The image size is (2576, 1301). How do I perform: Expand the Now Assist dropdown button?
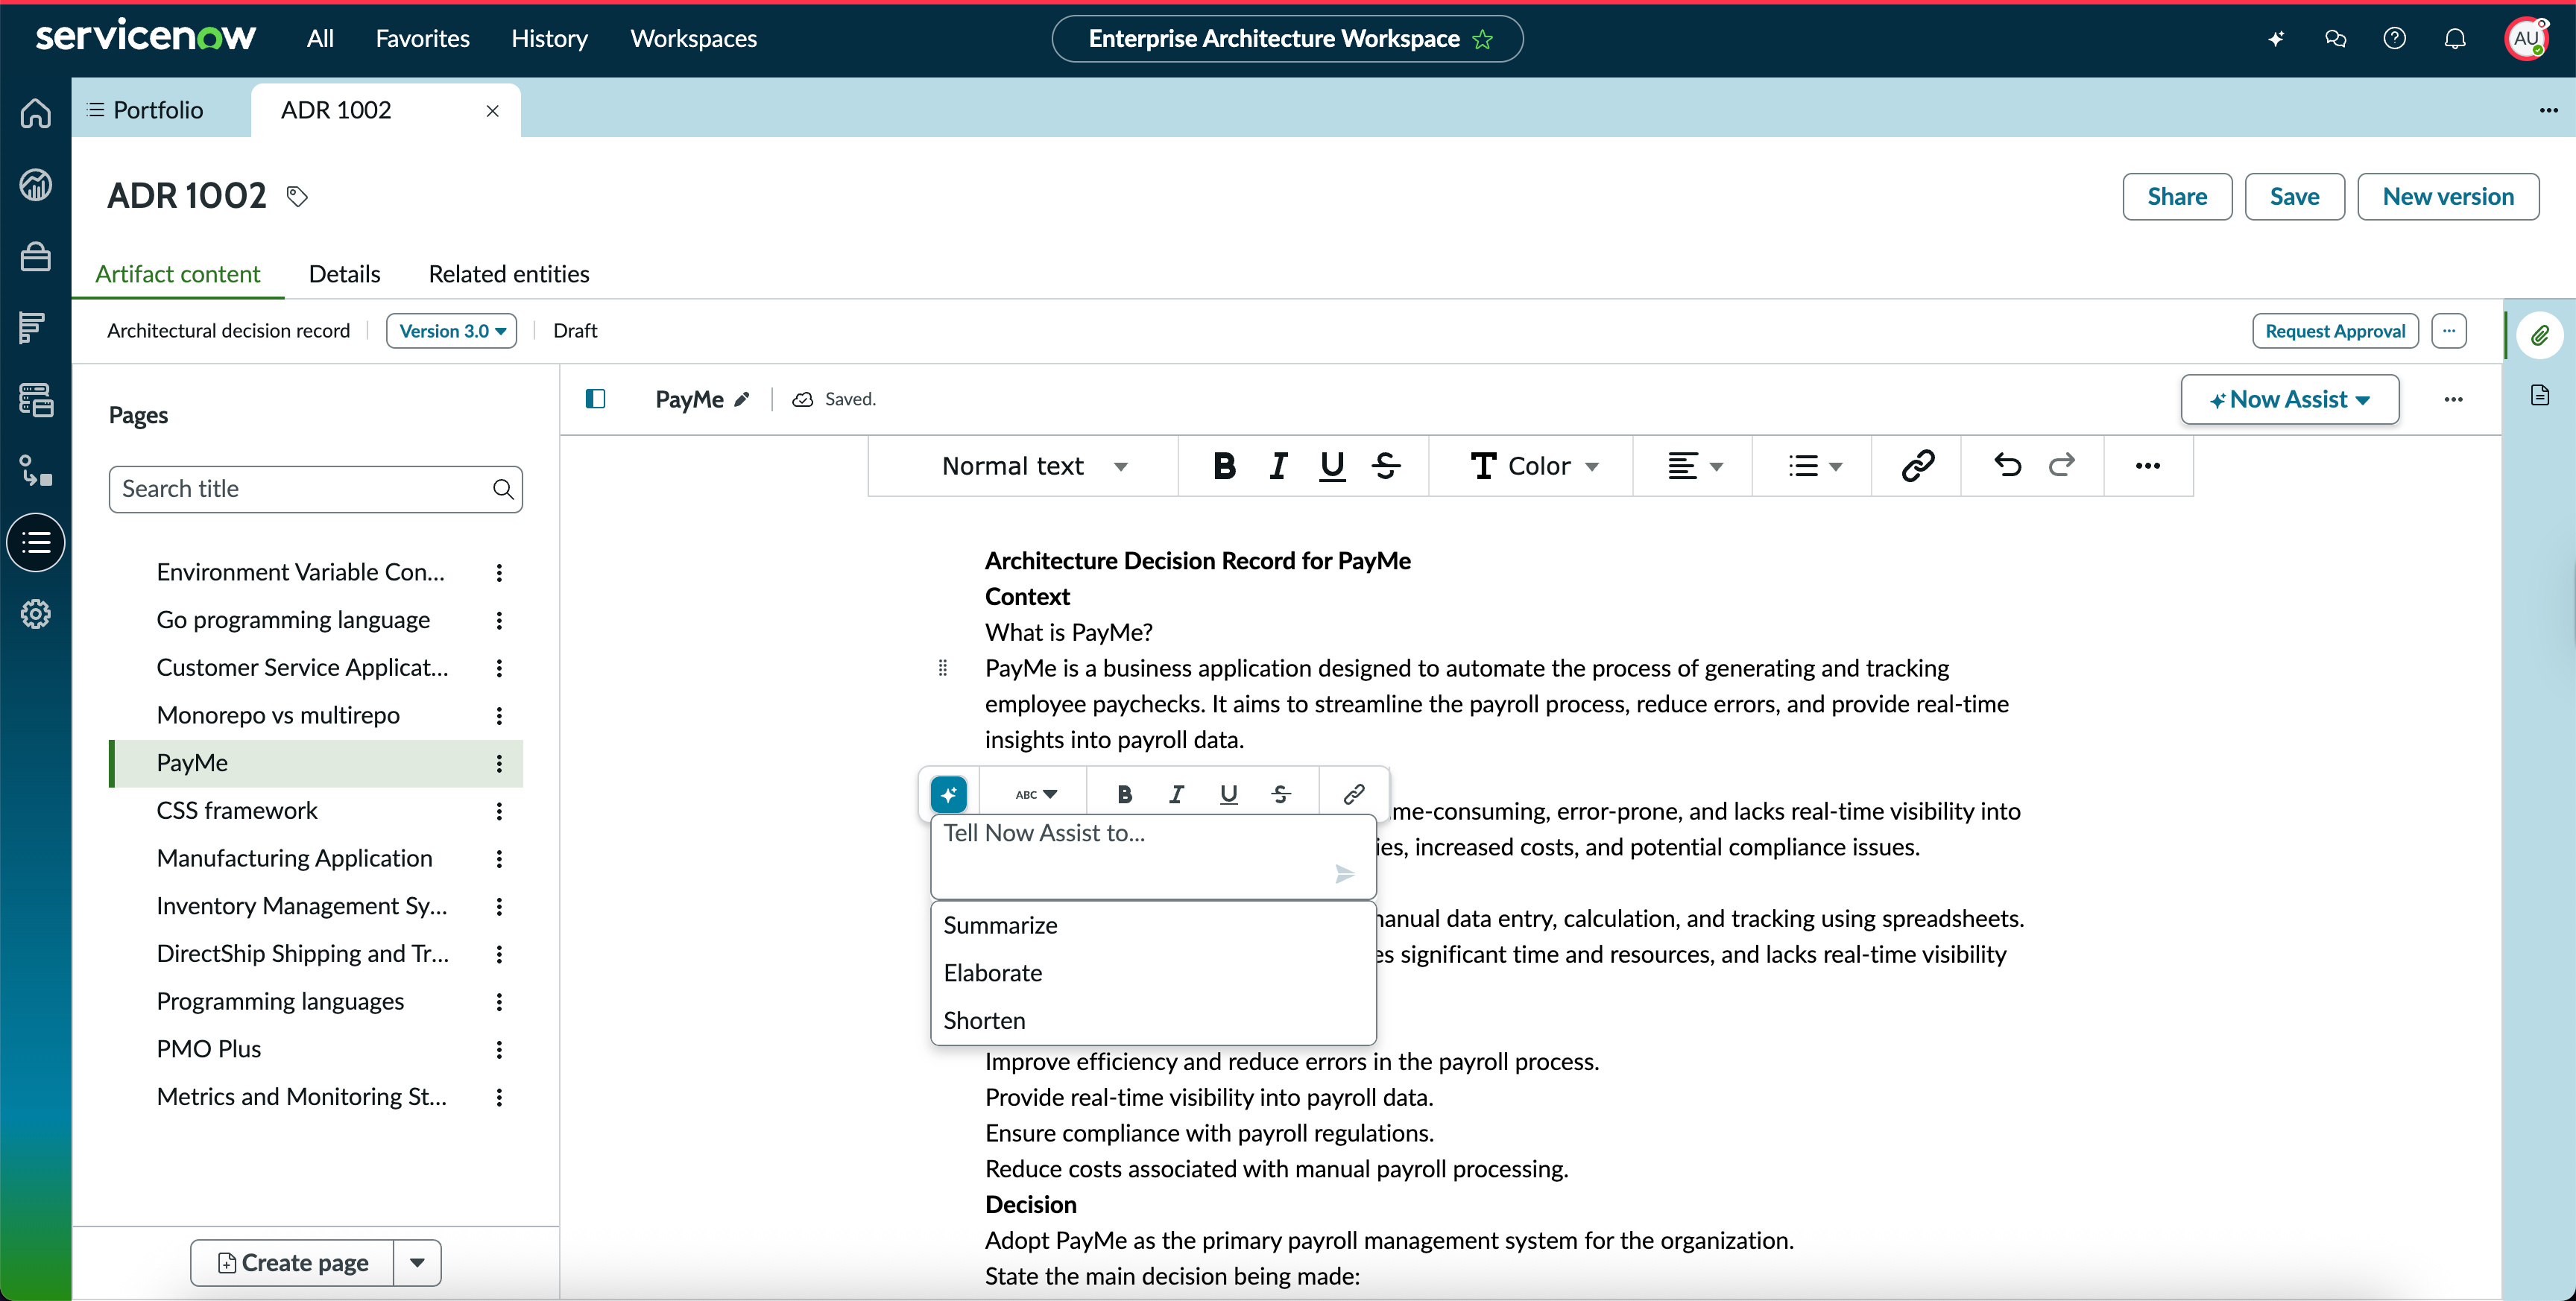pyautogui.click(x=2290, y=400)
